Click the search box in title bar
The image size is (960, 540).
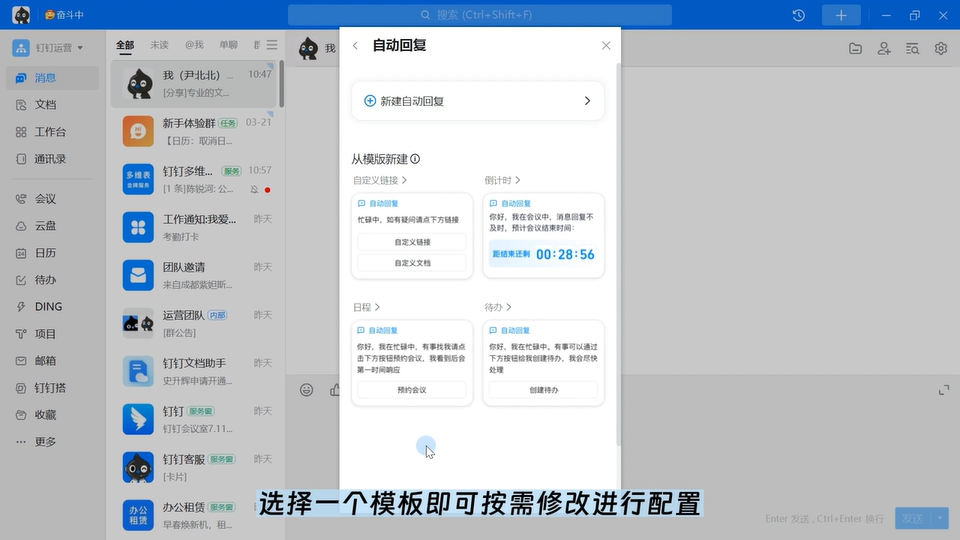480,15
